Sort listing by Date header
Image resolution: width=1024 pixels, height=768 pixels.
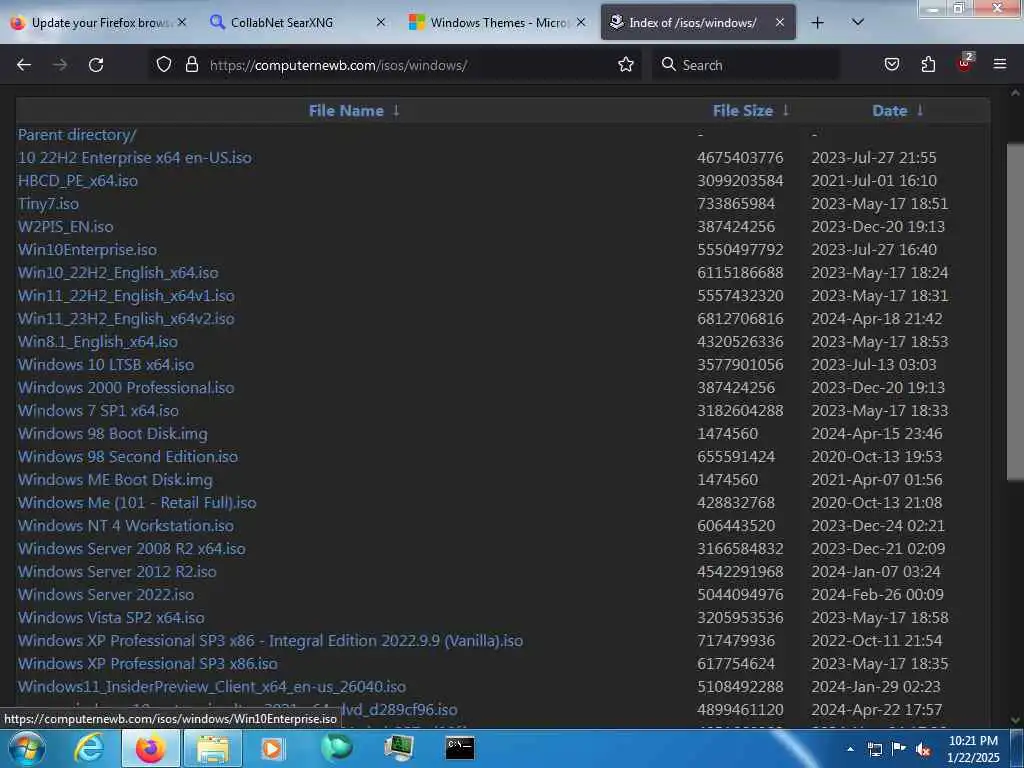pyautogui.click(x=889, y=111)
